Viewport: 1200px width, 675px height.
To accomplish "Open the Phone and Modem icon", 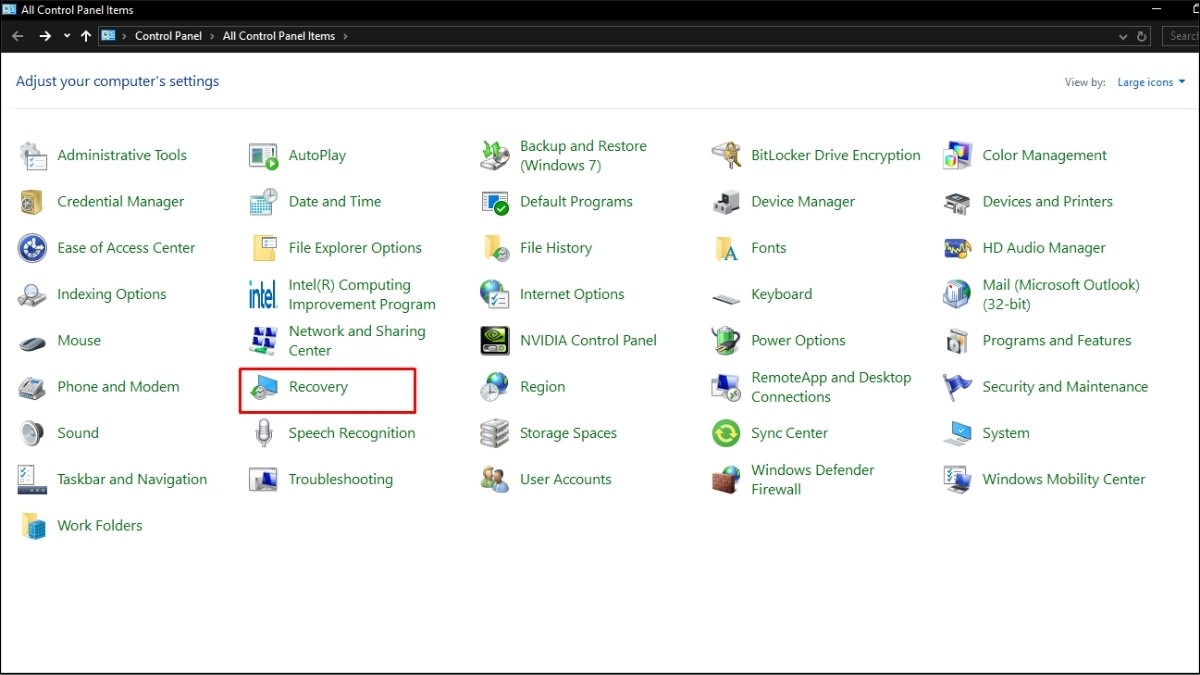I will coord(33,387).
